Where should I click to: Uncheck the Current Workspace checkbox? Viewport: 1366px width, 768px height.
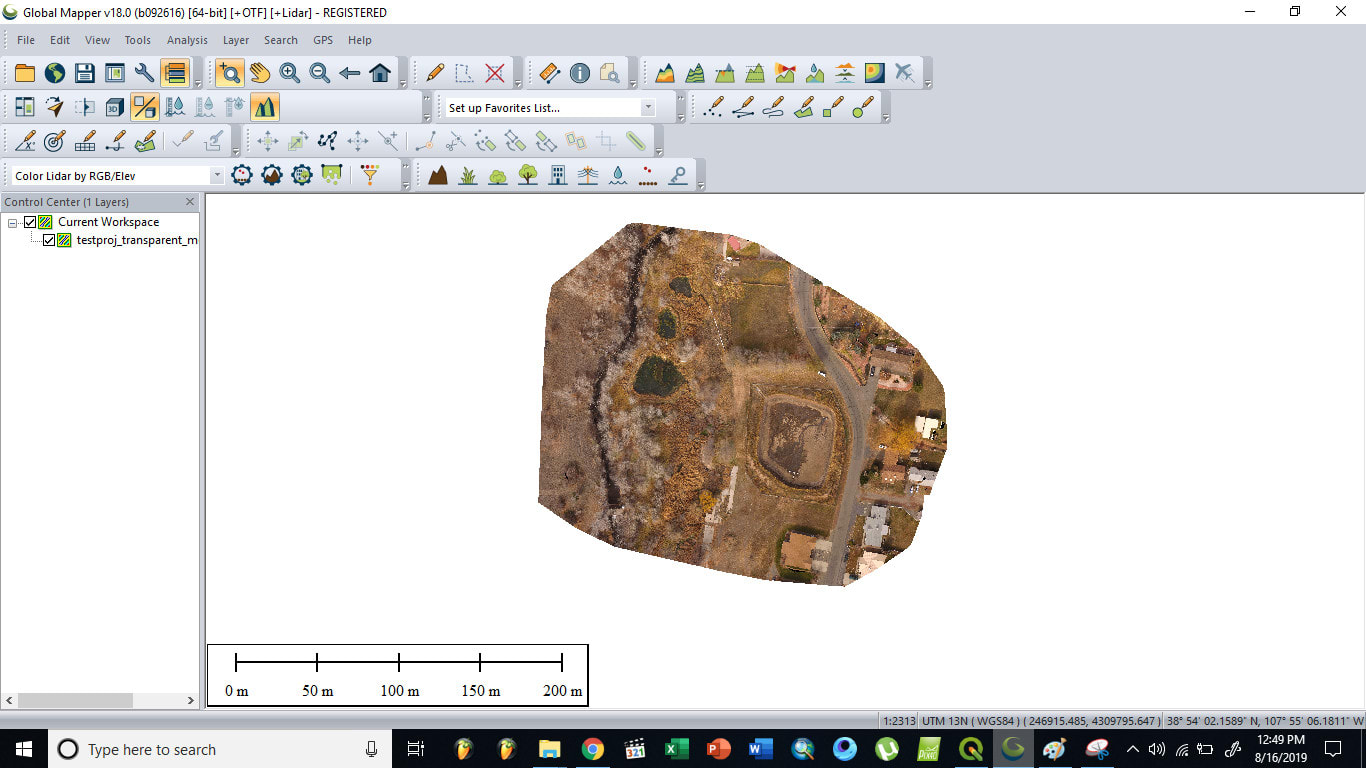click(30, 222)
